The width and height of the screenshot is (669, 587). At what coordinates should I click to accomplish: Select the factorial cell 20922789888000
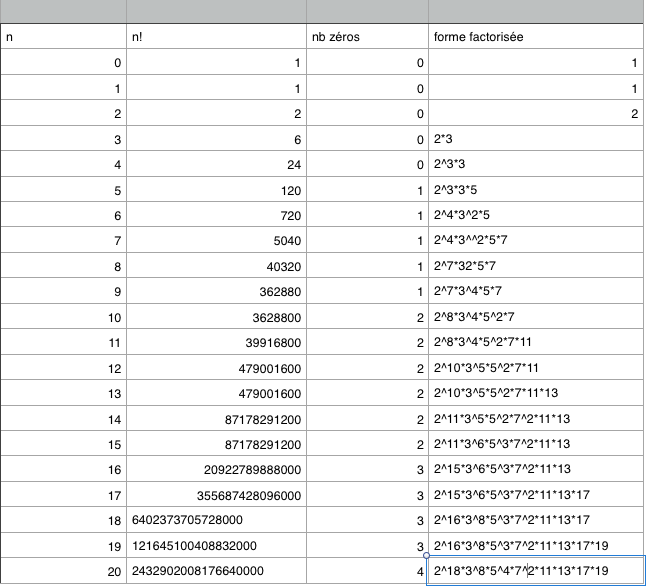pyautogui.click(x=216, y=469)
